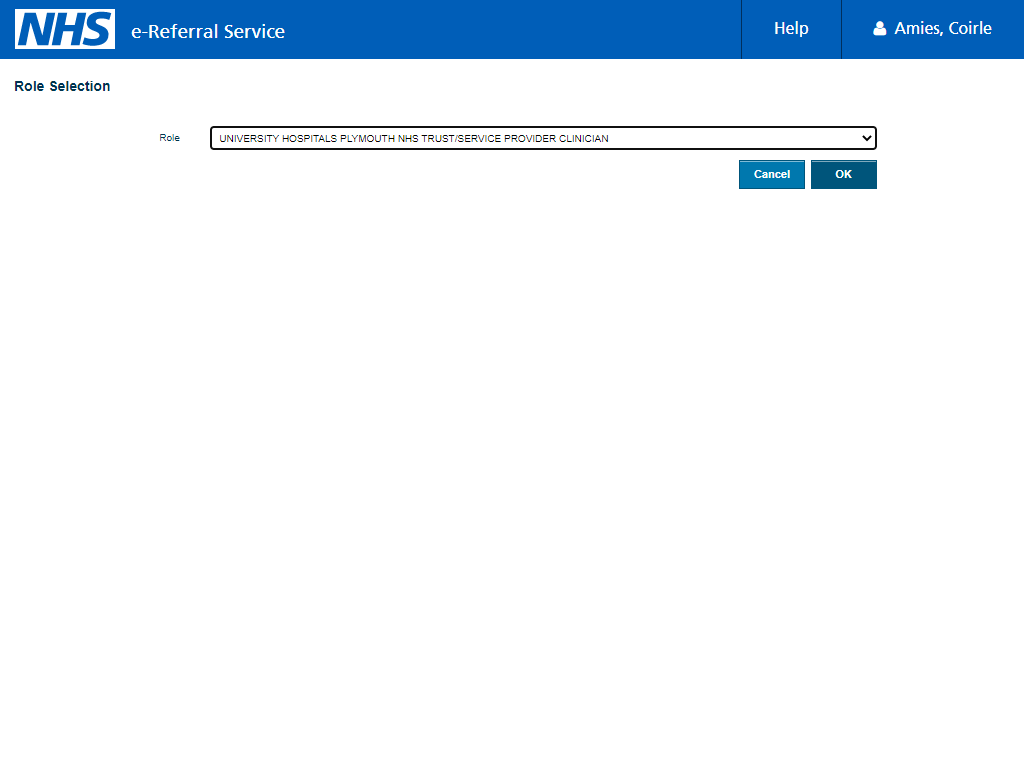
Task: Confirm role selection with OK button
Action: [x=843, y=174]
